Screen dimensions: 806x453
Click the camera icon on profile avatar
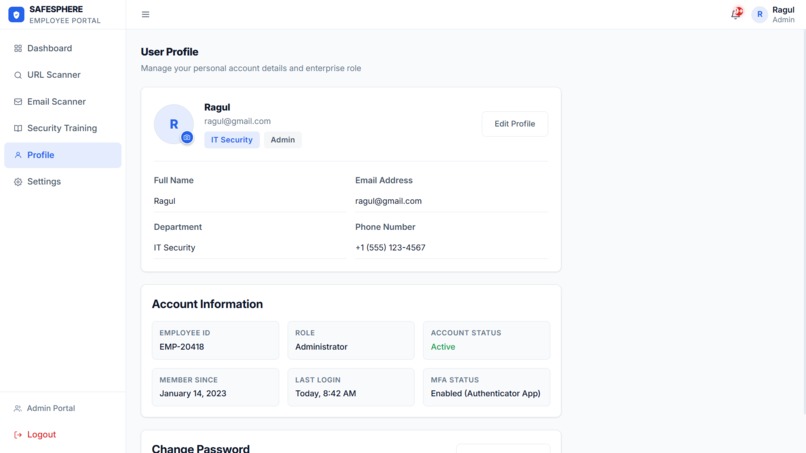(x=187, y=137)
